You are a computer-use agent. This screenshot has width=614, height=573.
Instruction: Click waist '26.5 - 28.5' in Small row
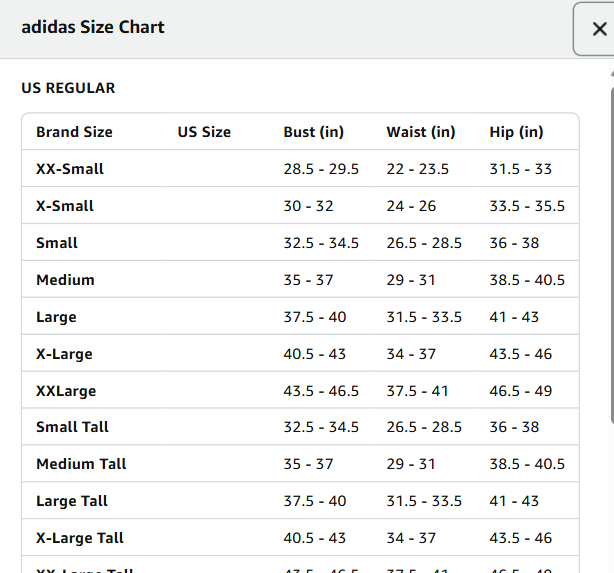click(424, 243)
